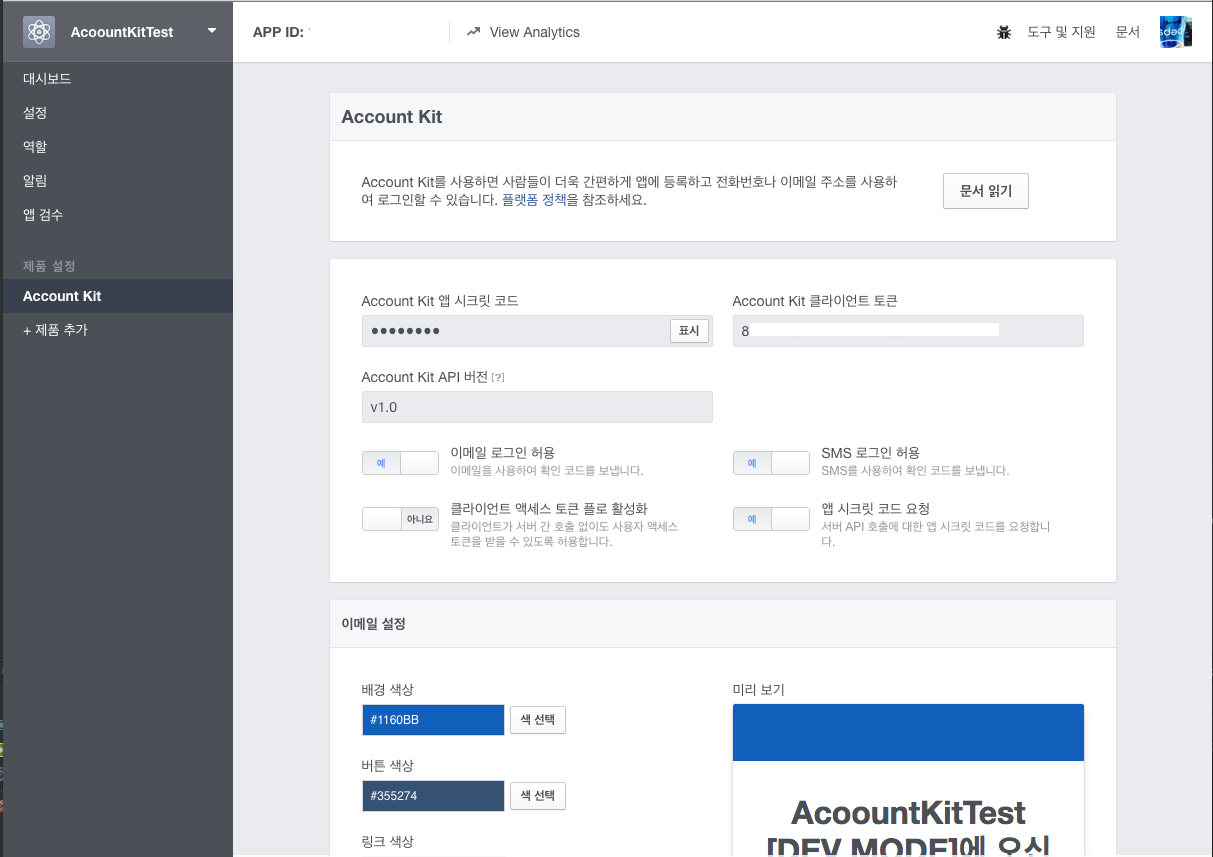Viewport: 1213px width, 857px height.
Task: Click + 제품 추가 in the sidebar
Action: click(55, 329)
